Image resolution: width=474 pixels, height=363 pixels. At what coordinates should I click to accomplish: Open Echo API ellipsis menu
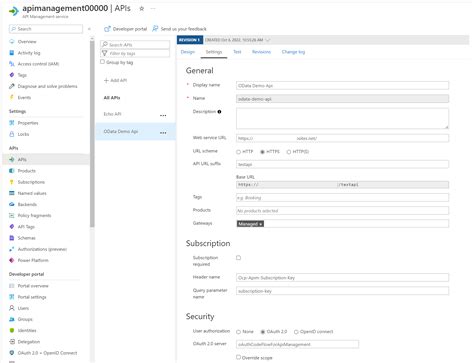[x=163, y=115]
